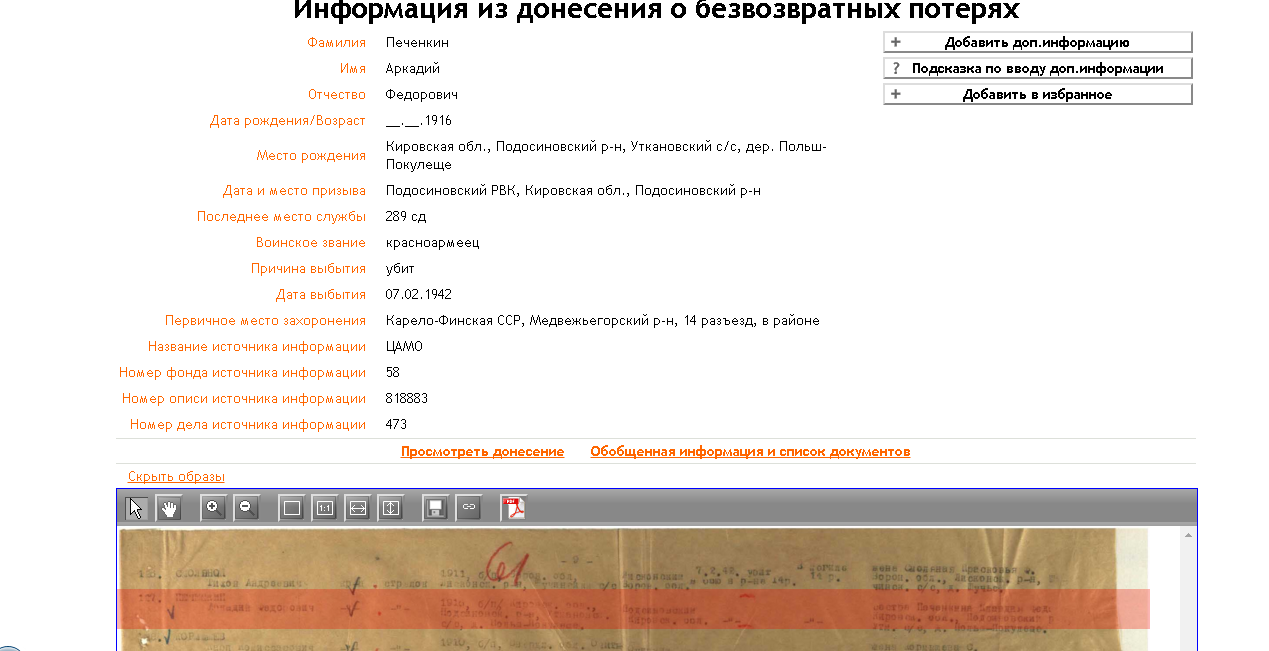Click 'Добавить доп.информацию' button
Viewport: 1269px width, 651px height.
(x=1037, y=43)
